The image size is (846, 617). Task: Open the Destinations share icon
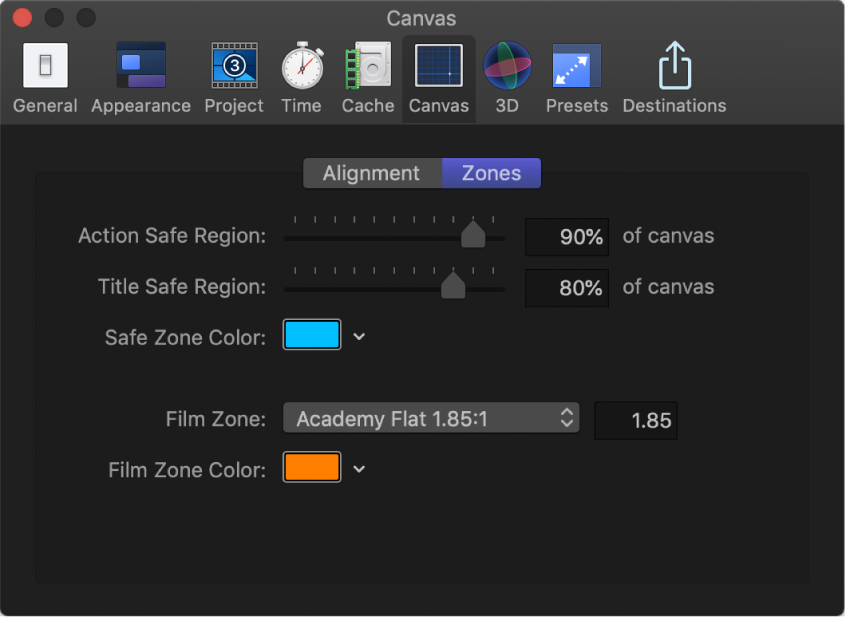click(674, 77)
